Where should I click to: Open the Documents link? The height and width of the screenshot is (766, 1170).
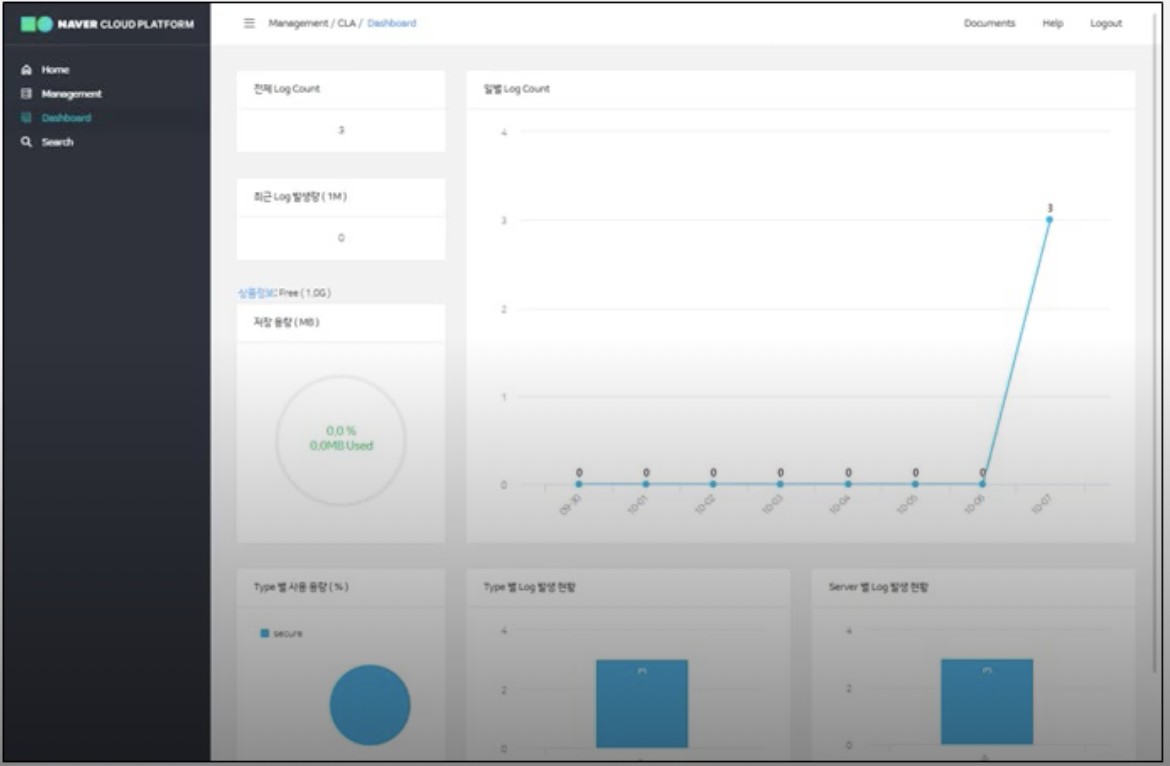click(989, 24)
